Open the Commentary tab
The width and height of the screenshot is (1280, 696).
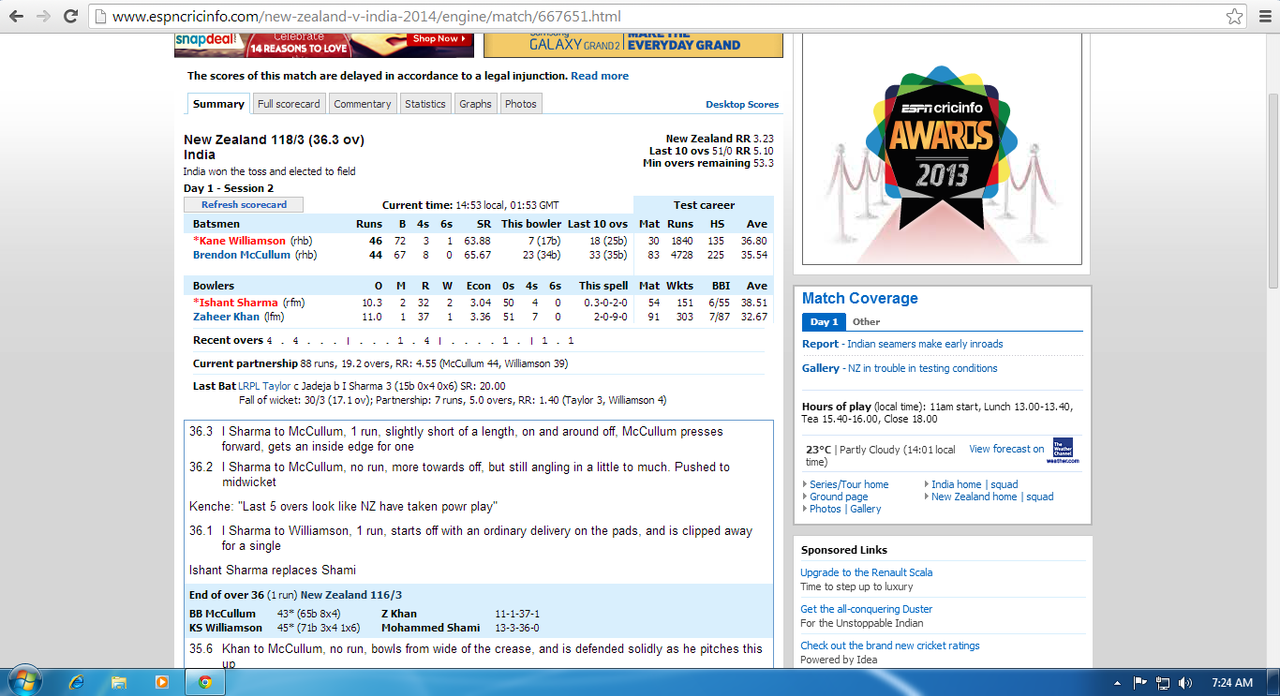click(x=362, y=104)
